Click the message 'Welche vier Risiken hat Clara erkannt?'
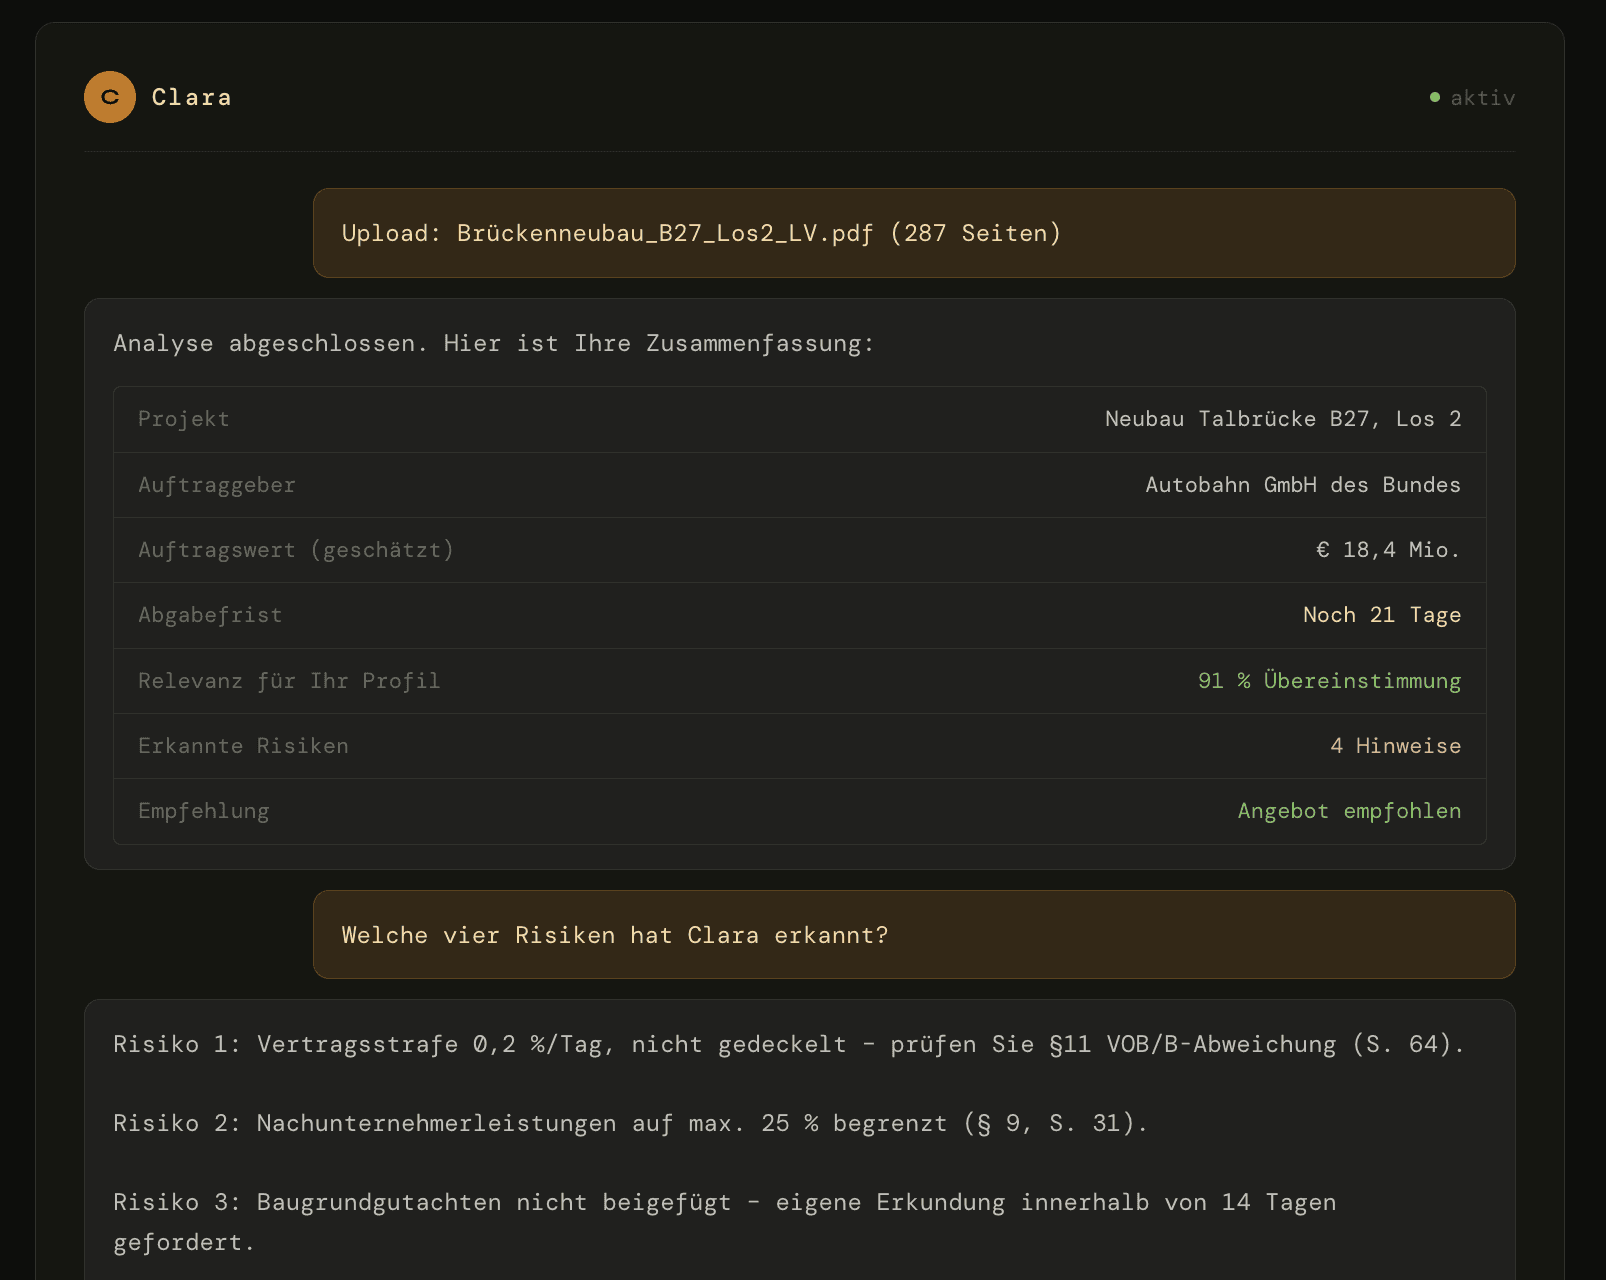Viewport: 1606px width, 1280px height. tap(914, 935)
